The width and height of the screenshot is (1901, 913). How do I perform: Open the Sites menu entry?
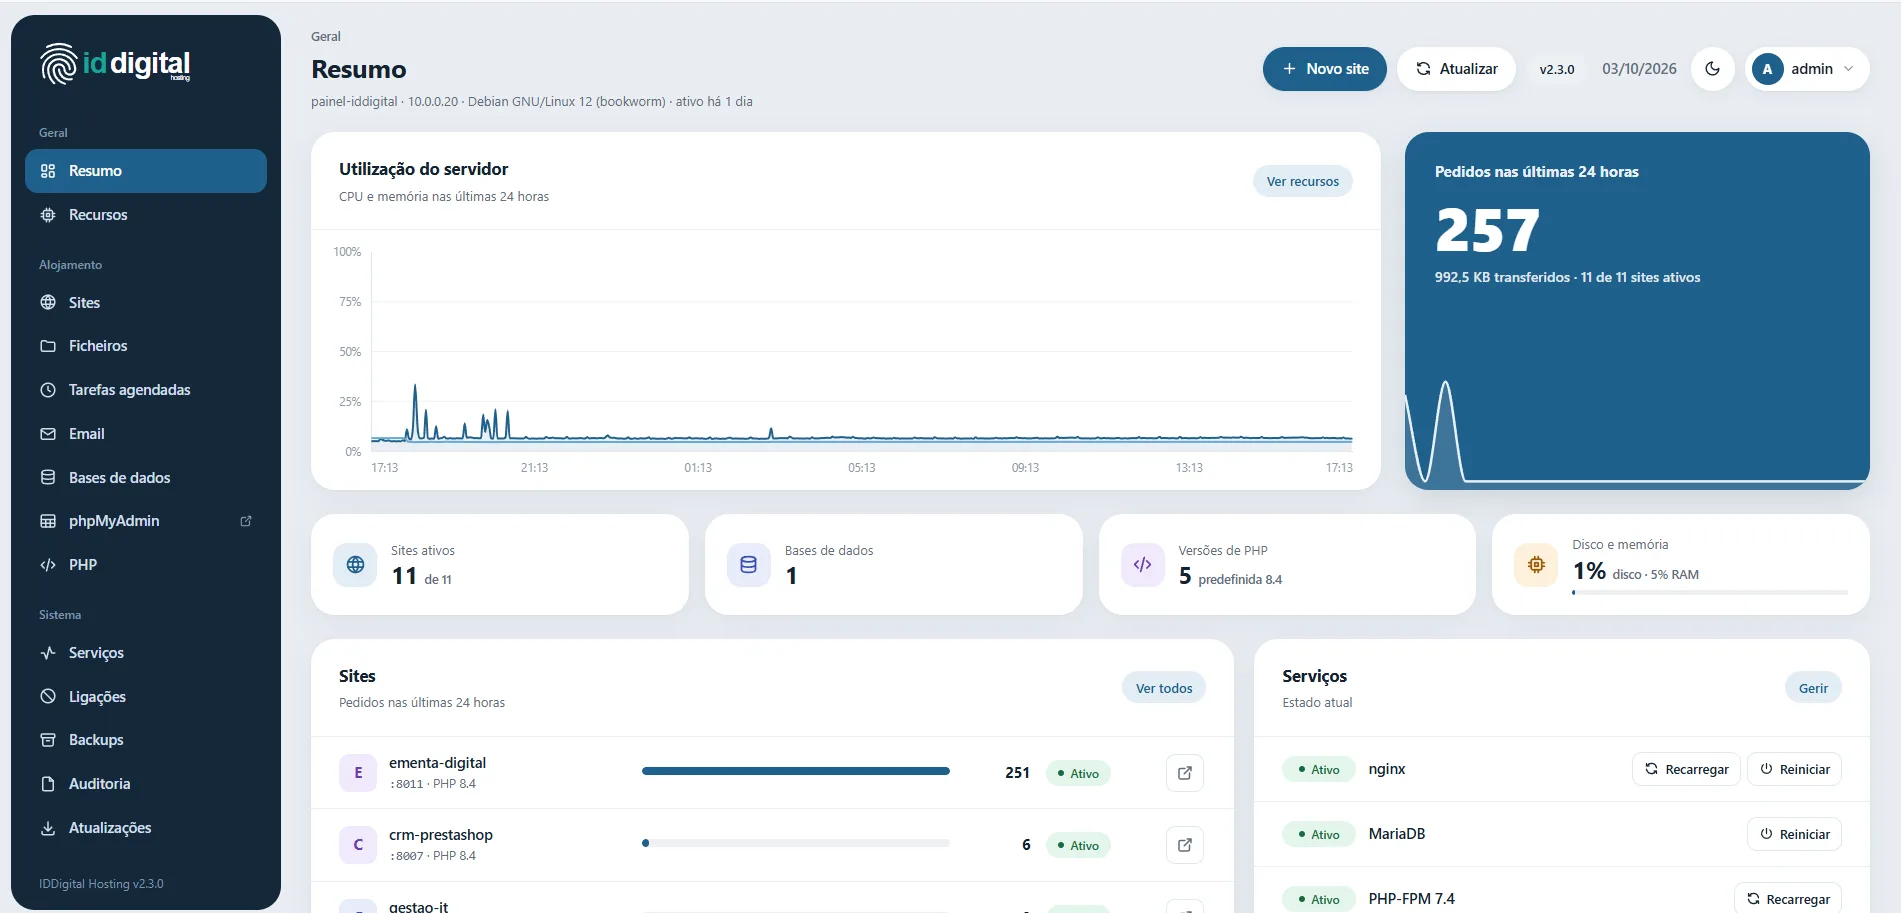[146, 303]
